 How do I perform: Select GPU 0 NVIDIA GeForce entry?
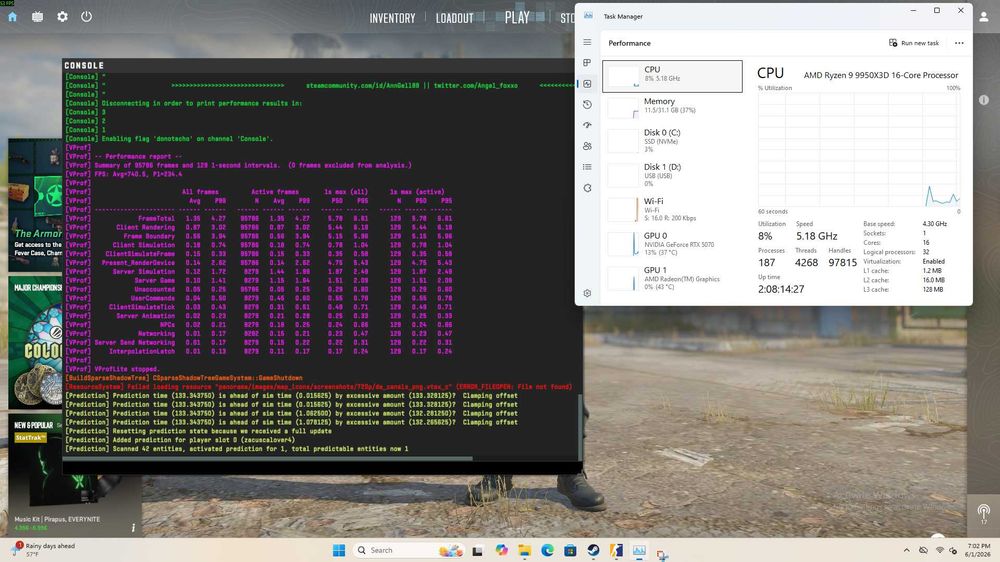(x=672, y=244)
